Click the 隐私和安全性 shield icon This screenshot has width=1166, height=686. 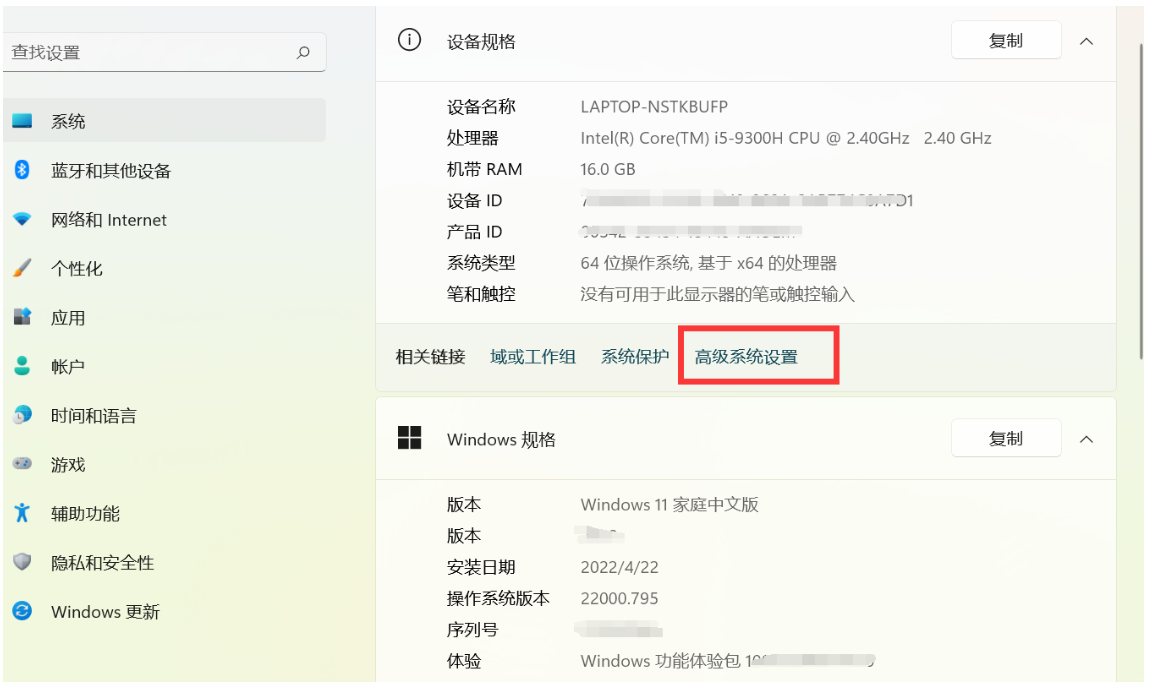(x=22, y=562)
